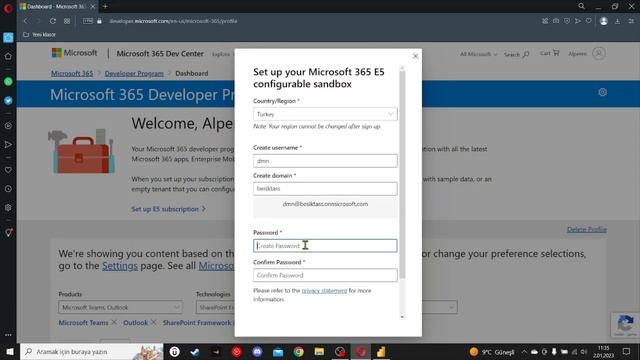Open the Windows notification center
This screenshot has width=640, height=360.
627,351
